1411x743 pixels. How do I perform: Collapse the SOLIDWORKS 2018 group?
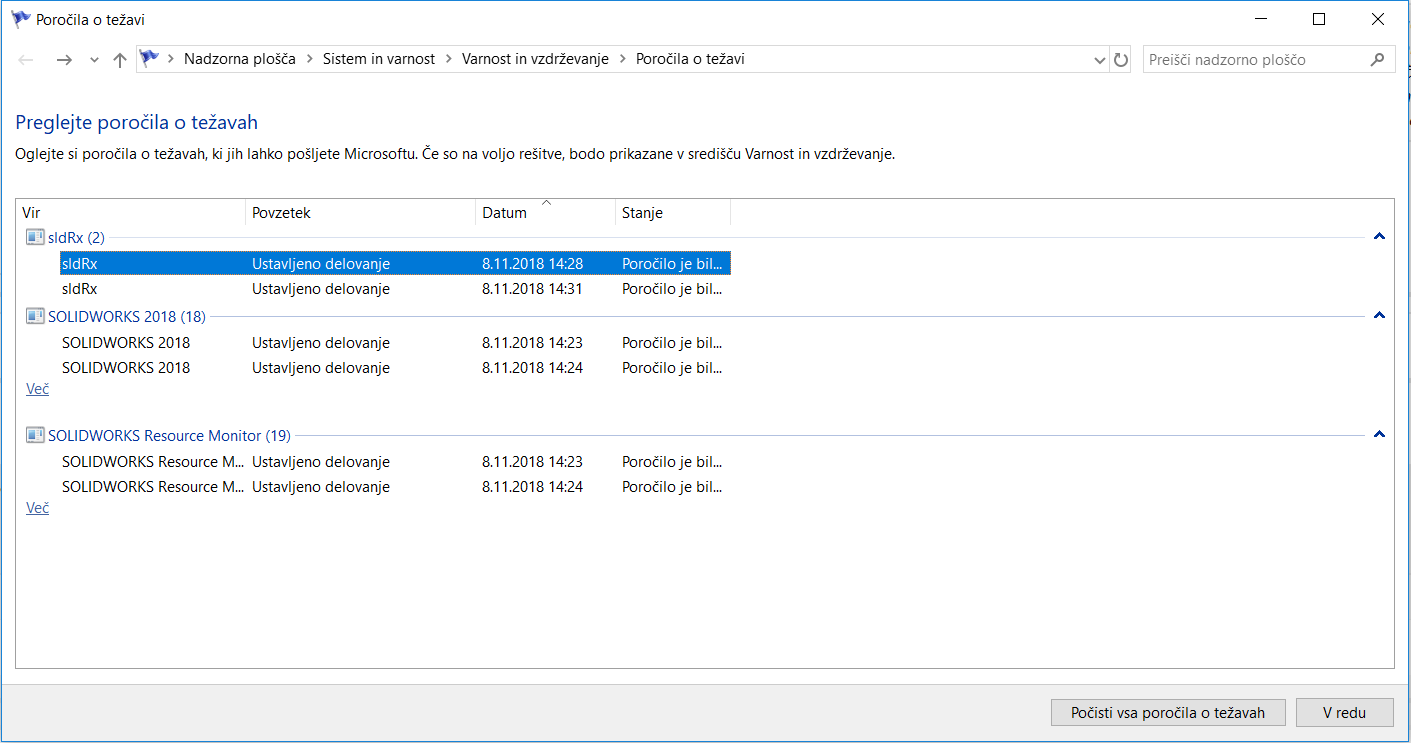[1379, 316]
